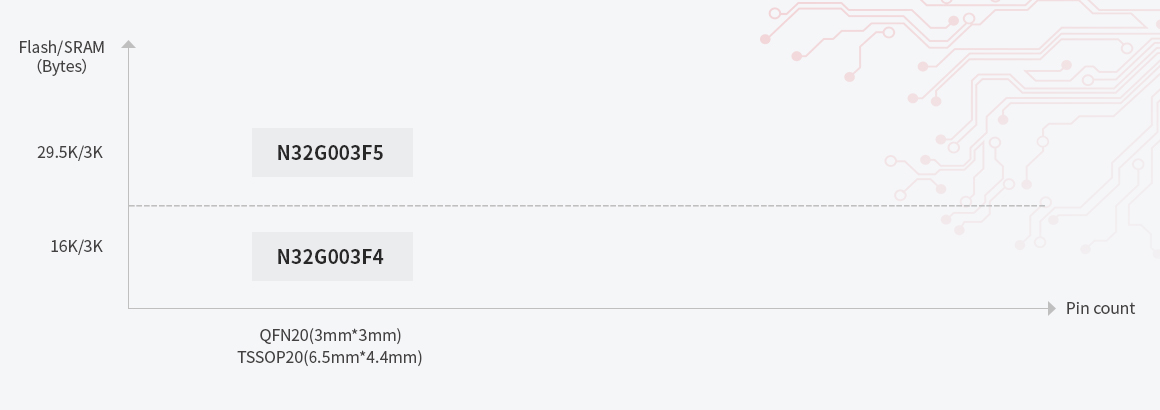Click the (Bytes) unit label
The image size is (1160, 410).
click(x=61, y=67)
